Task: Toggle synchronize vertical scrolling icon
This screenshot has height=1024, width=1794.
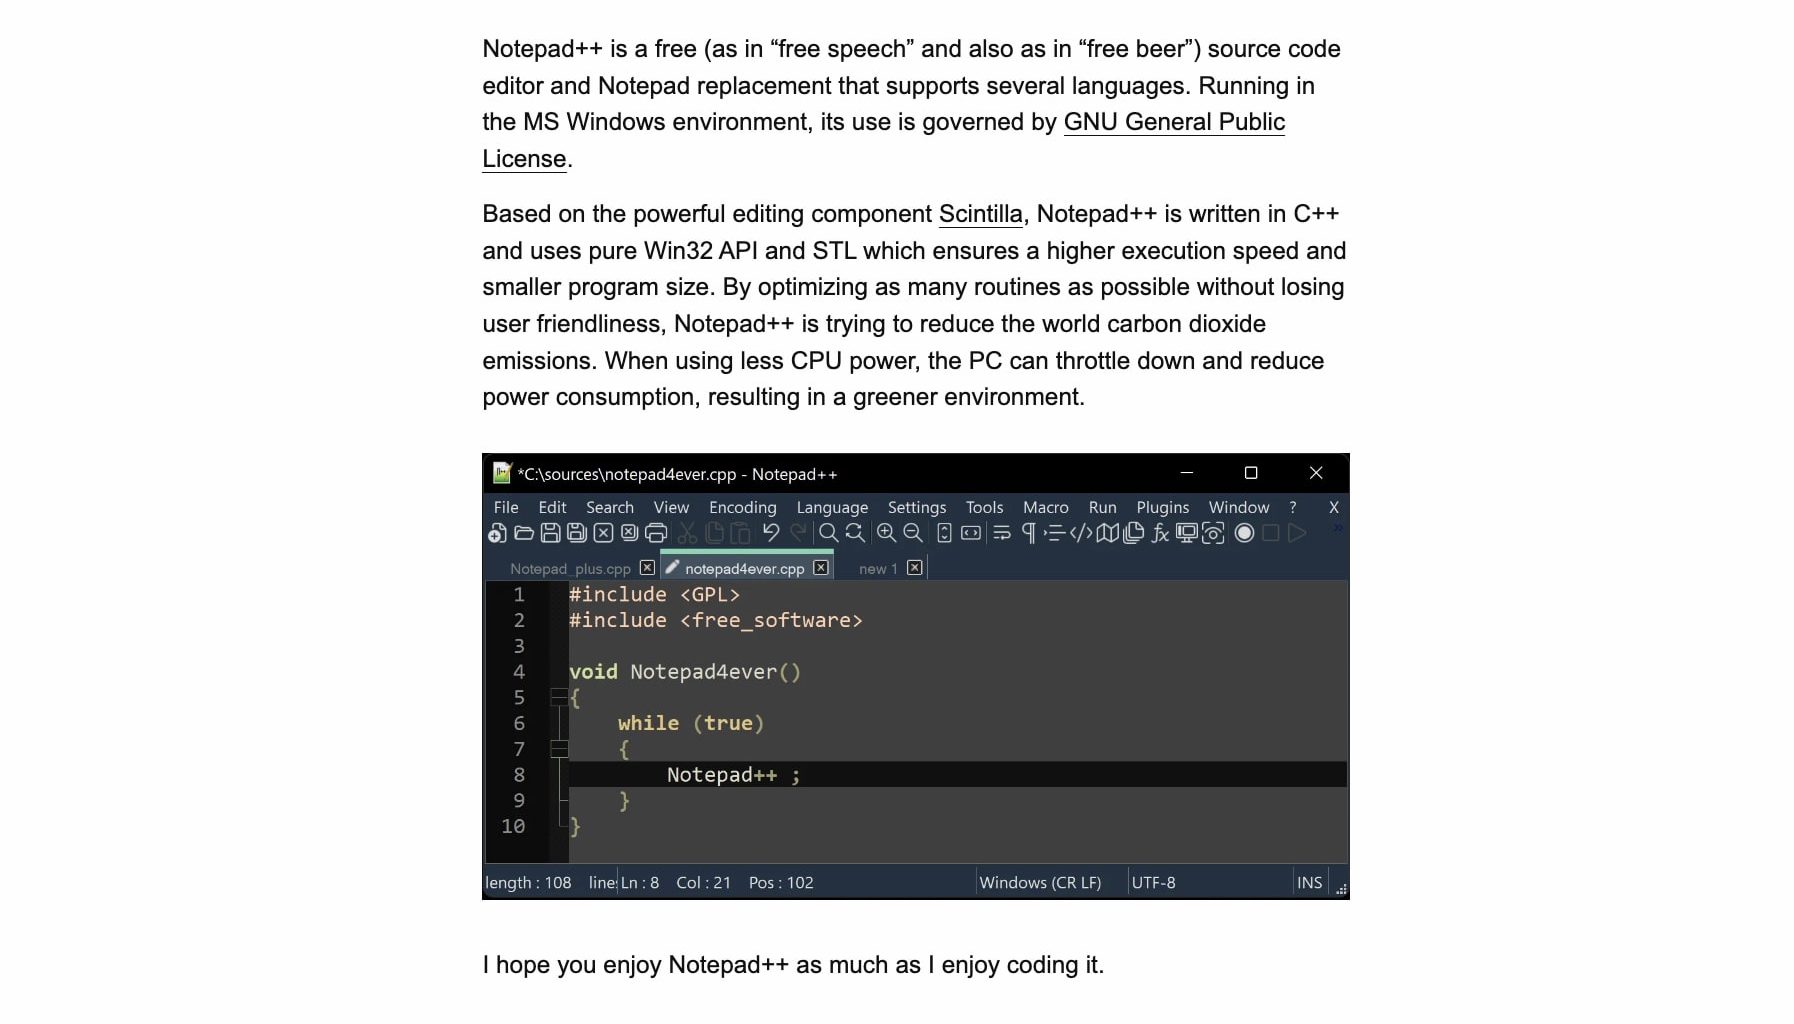Action: (943, 533)
